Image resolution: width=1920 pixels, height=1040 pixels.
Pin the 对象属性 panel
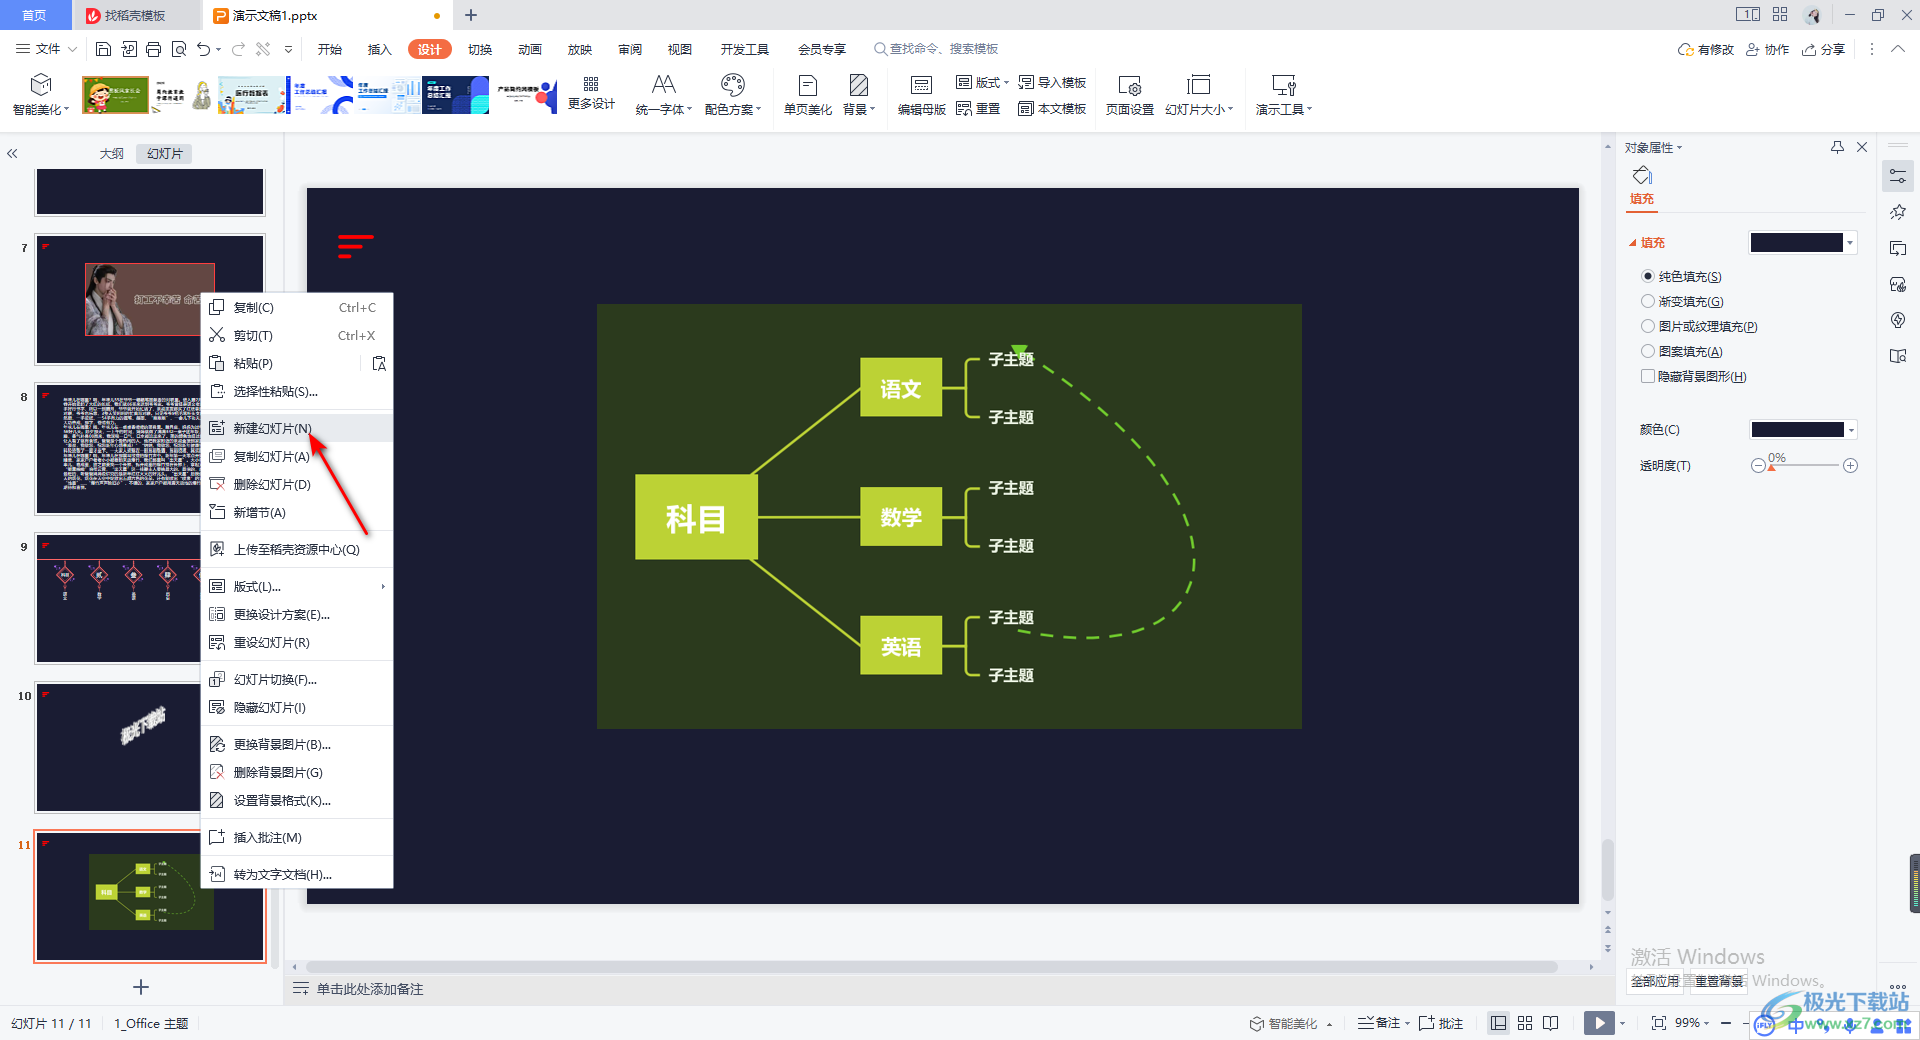[x=1837, y=147]
